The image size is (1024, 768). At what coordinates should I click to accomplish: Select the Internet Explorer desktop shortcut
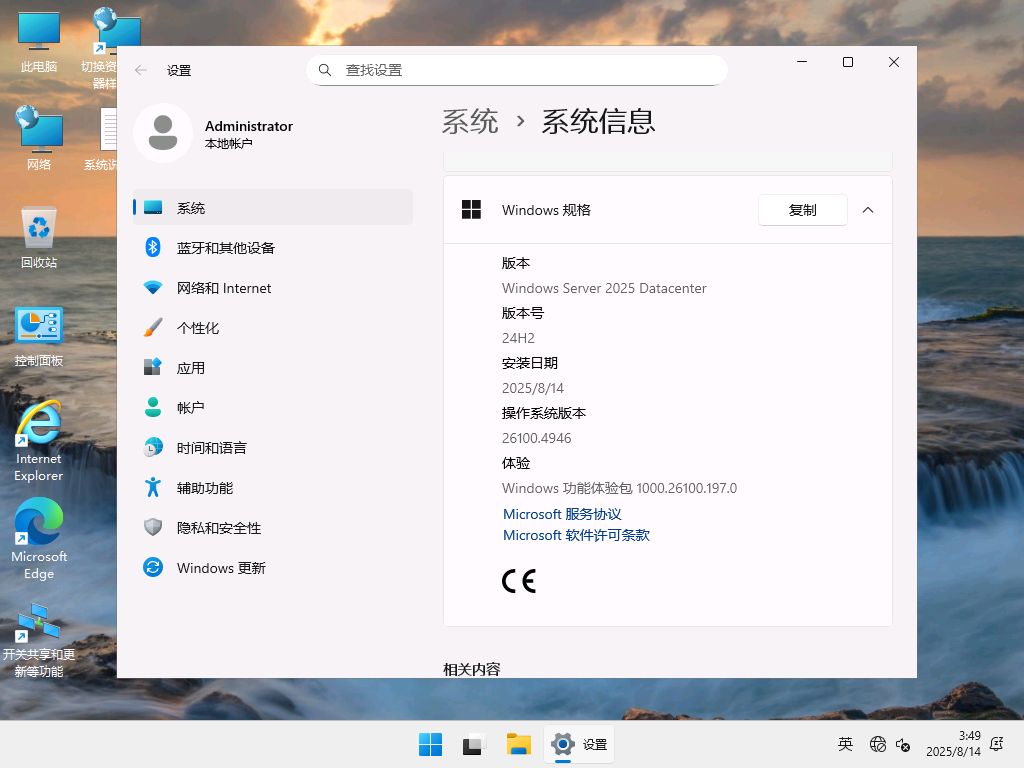pos(39,441)
